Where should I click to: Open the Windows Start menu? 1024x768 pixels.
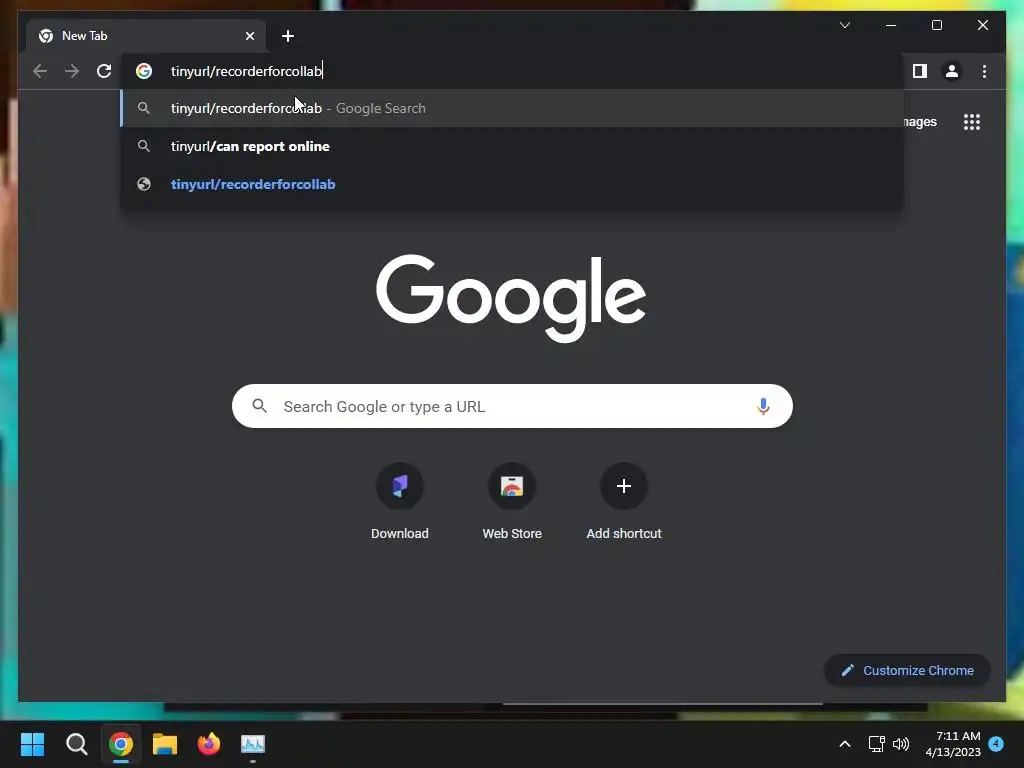(x=32, y=744)
